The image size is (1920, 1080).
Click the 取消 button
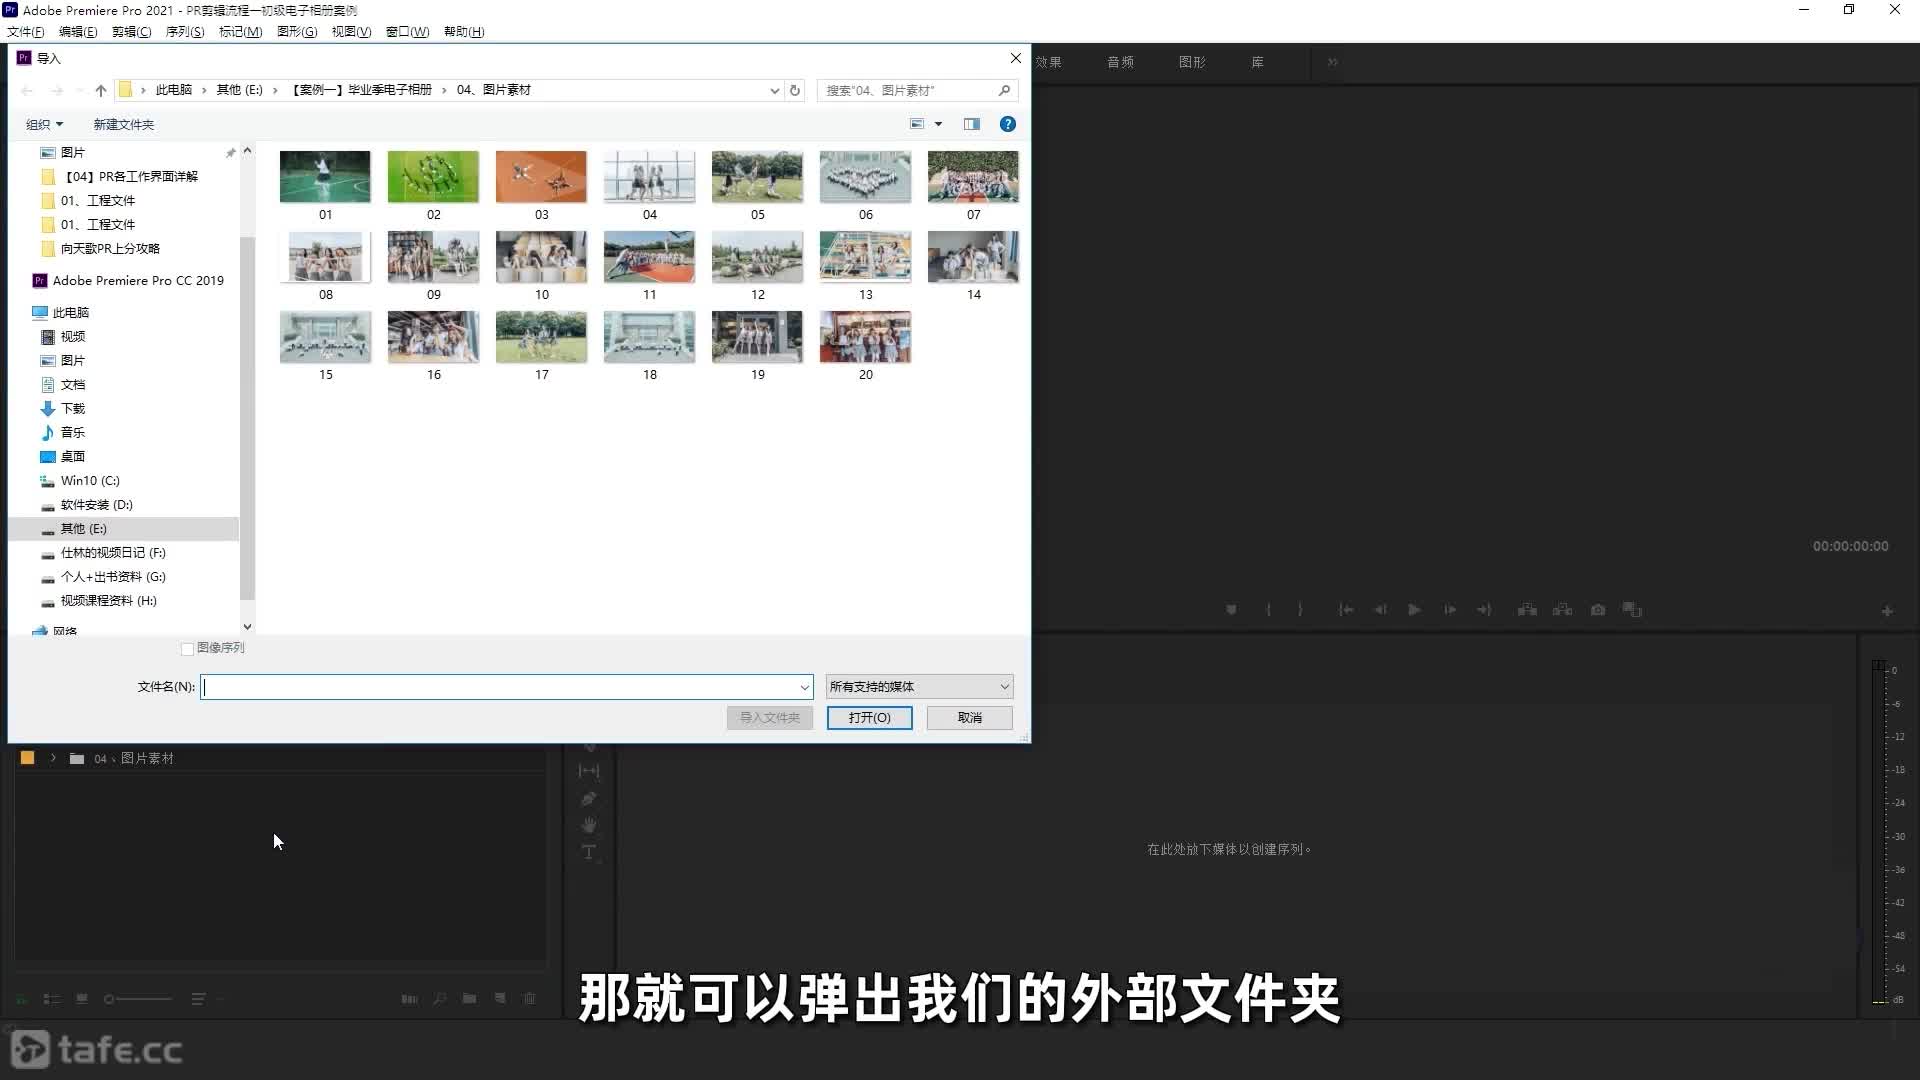click(969, 718)
